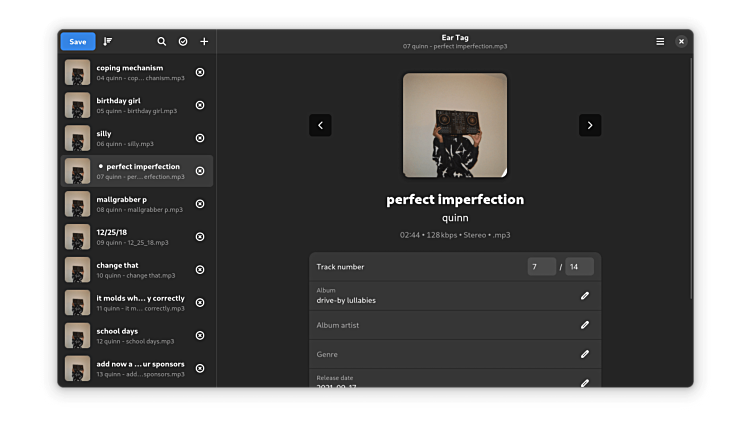Edit the Genre field

click(x=585, y=354)
